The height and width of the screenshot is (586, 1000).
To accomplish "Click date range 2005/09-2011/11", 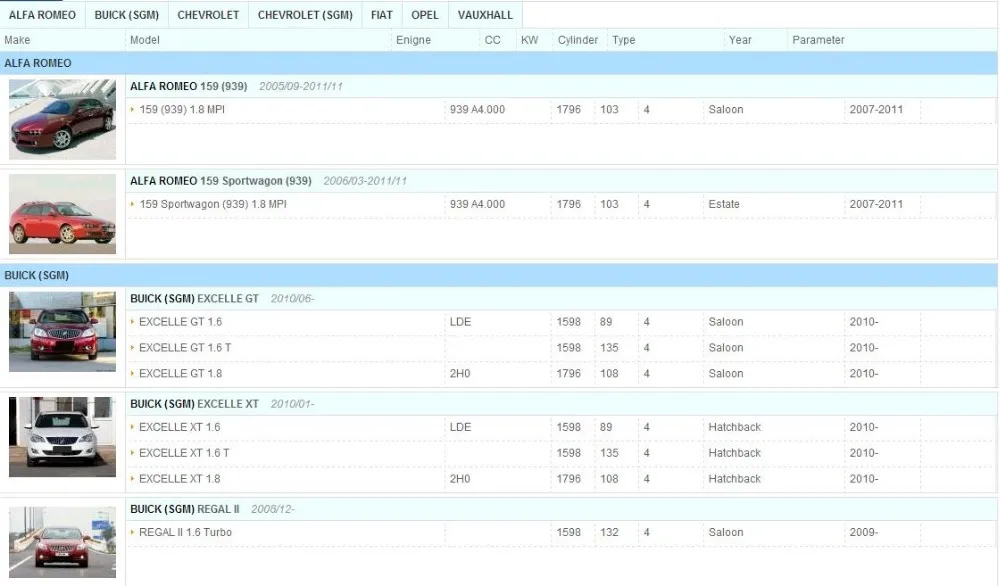I will 301,86.
